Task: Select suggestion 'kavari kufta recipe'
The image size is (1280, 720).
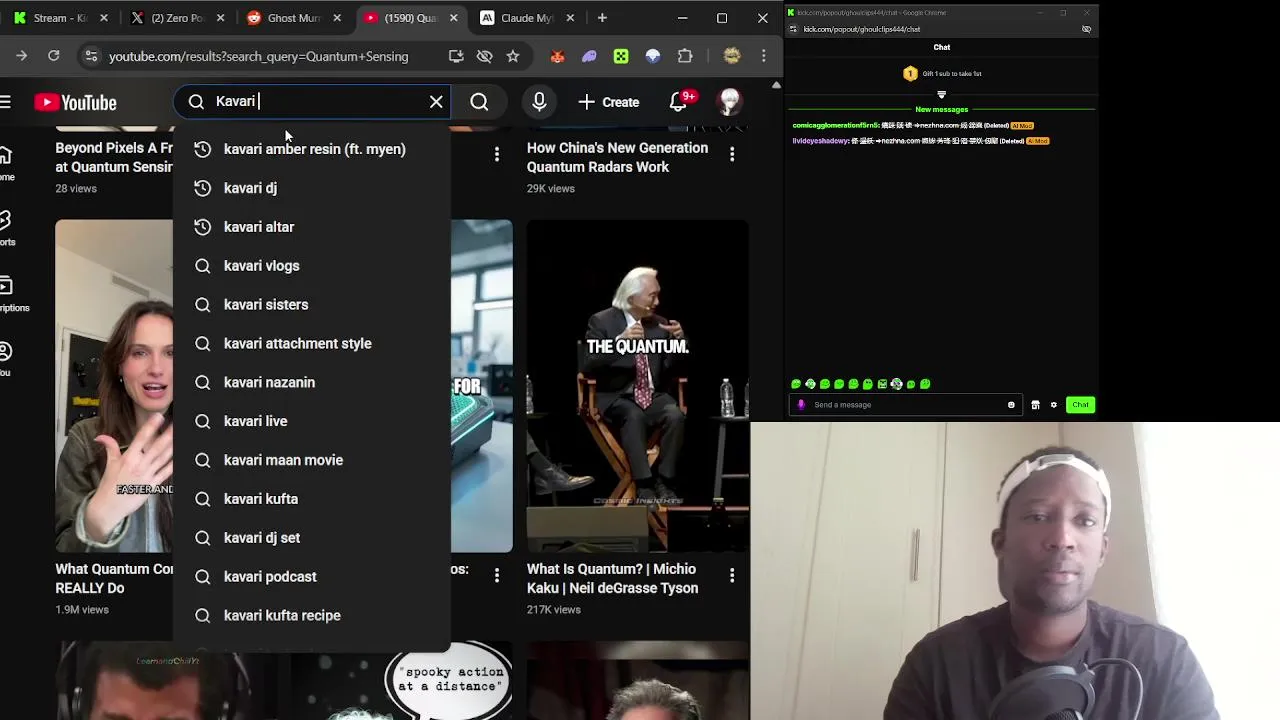Action: [x=312, y=616]
